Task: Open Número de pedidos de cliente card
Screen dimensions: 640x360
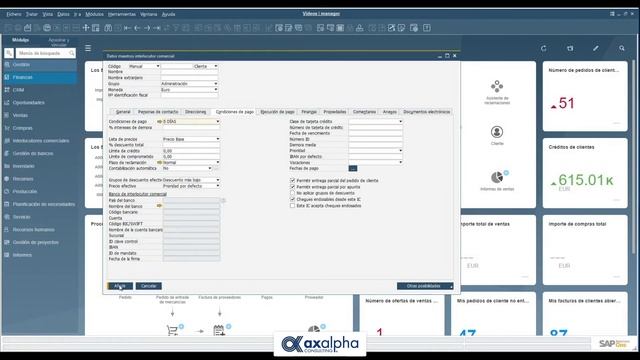Action: pos(585,96)
